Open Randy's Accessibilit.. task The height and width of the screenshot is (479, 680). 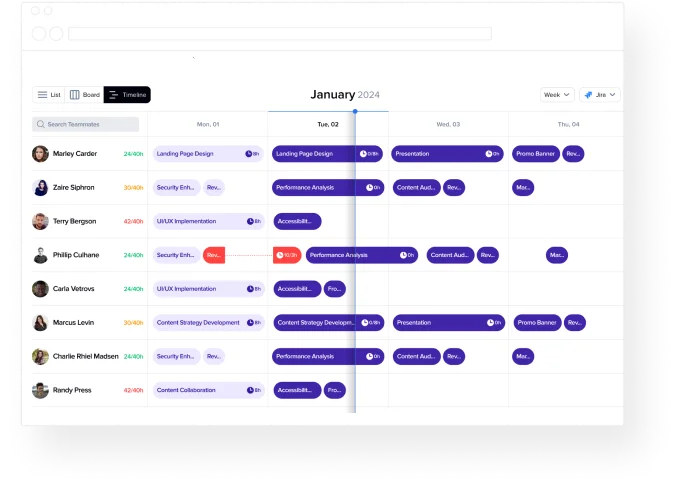(x=297, y=390)
